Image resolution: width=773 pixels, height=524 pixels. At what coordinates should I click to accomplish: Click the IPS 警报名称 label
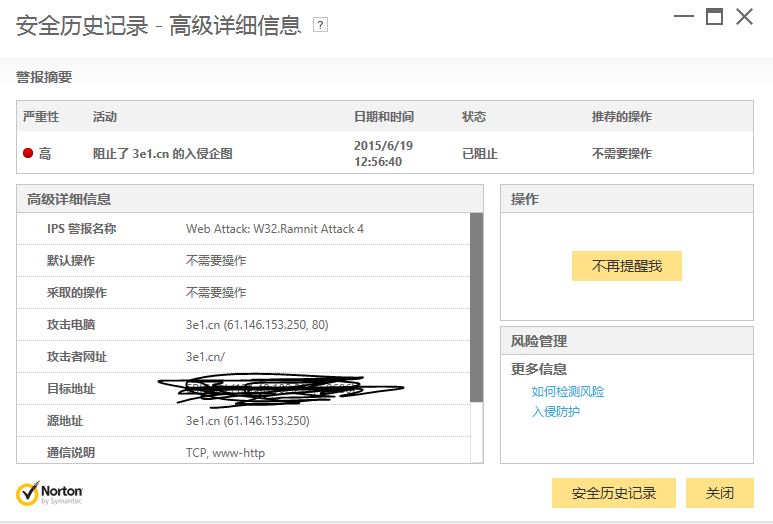click(x=81, y=229)
